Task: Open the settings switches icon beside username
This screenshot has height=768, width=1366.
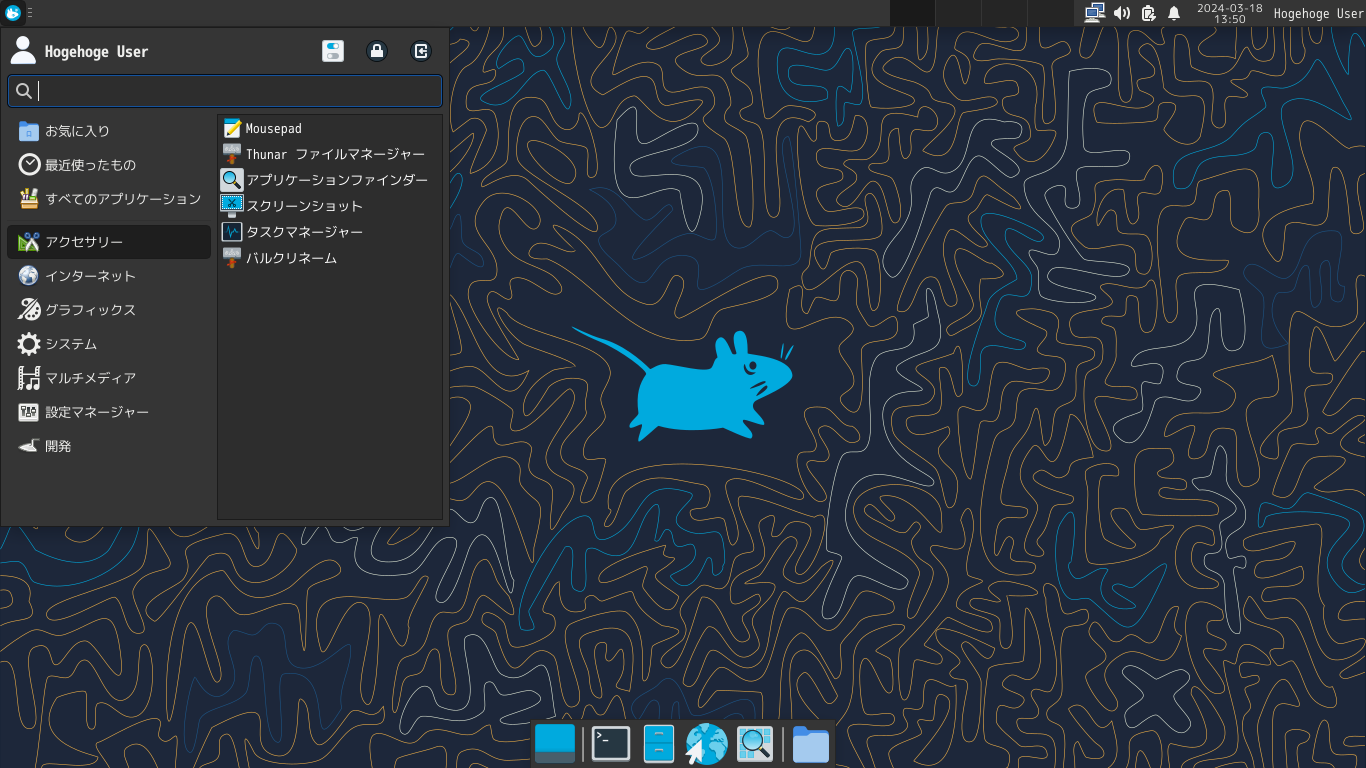Action: coord(333,51)
